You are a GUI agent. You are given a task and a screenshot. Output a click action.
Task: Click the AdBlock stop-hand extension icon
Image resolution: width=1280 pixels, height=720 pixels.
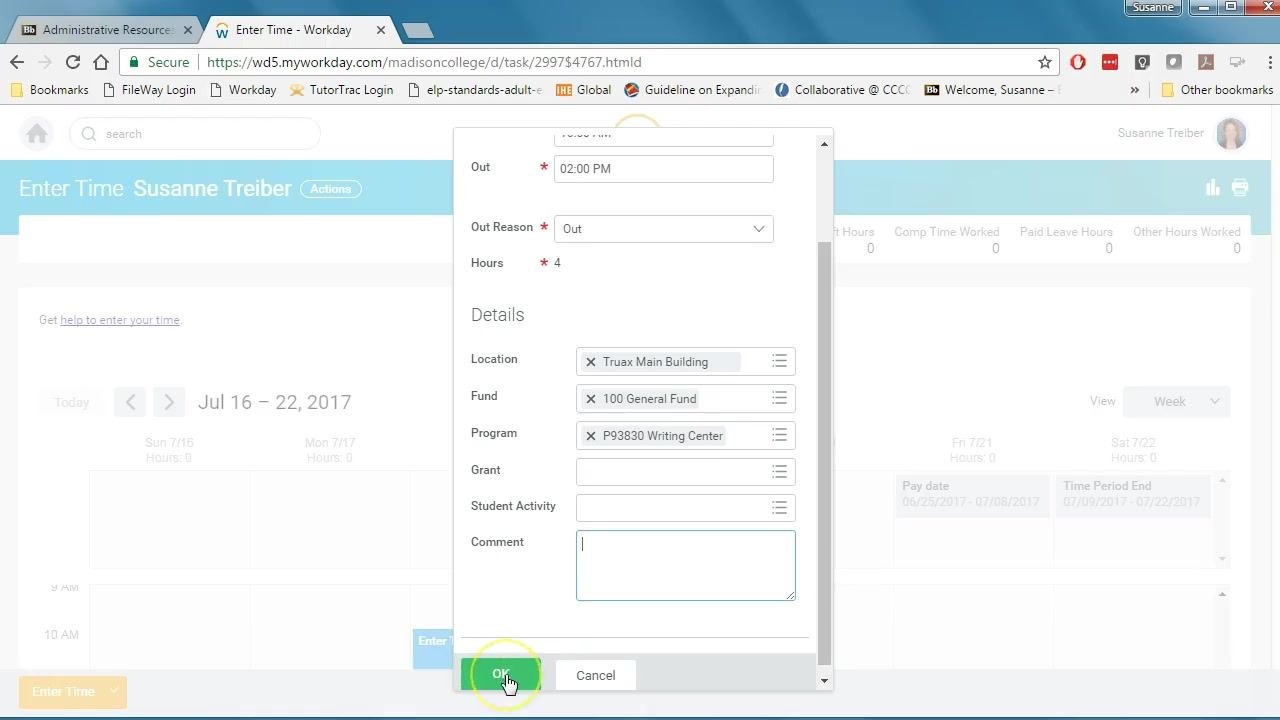[1078, 62]
